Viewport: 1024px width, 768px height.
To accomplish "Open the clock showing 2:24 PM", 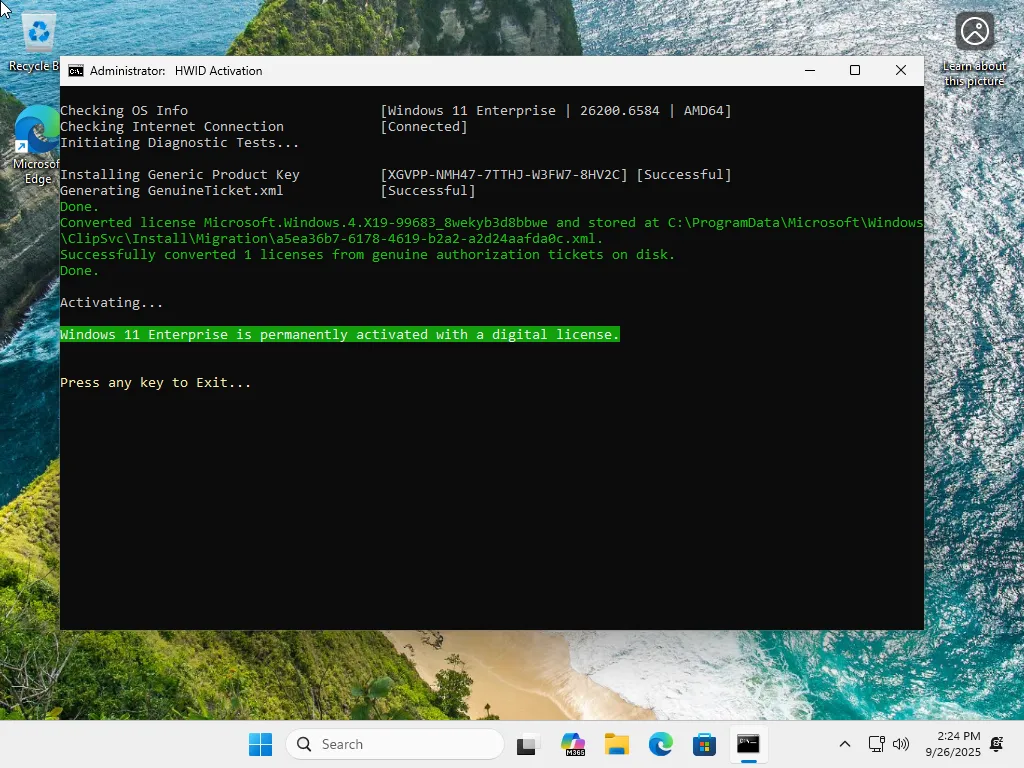I will pyautogui.click(x=953, y=744).
